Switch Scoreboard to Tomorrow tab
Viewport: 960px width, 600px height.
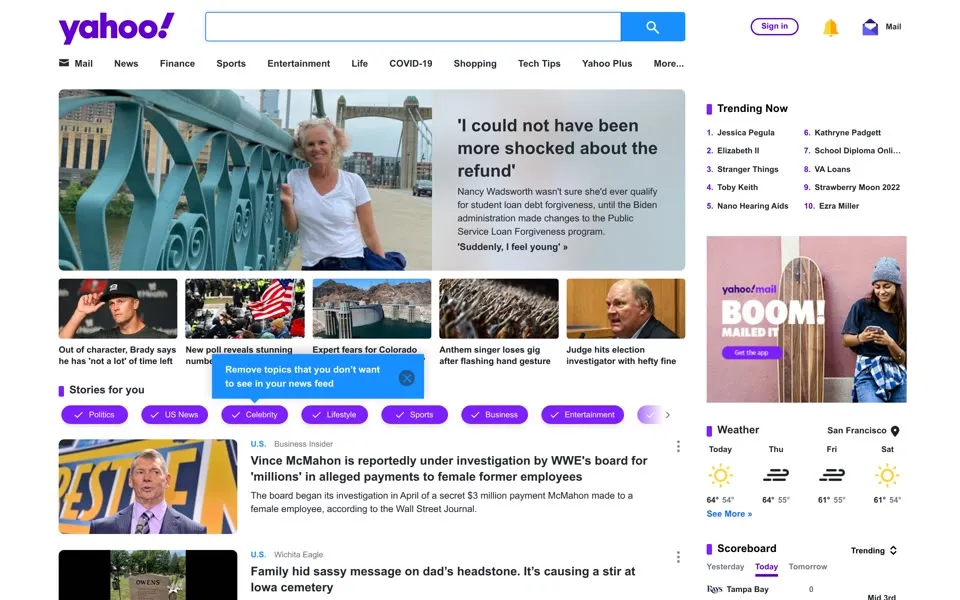pyautogui.click(x=808, y=566)
